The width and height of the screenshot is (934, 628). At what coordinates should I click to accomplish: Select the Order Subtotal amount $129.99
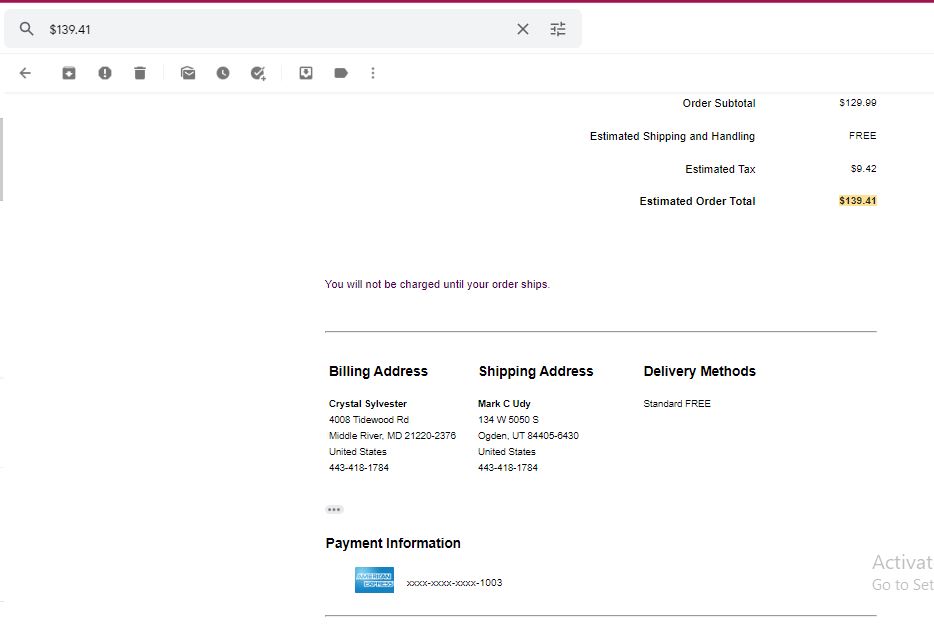point(858,102)
